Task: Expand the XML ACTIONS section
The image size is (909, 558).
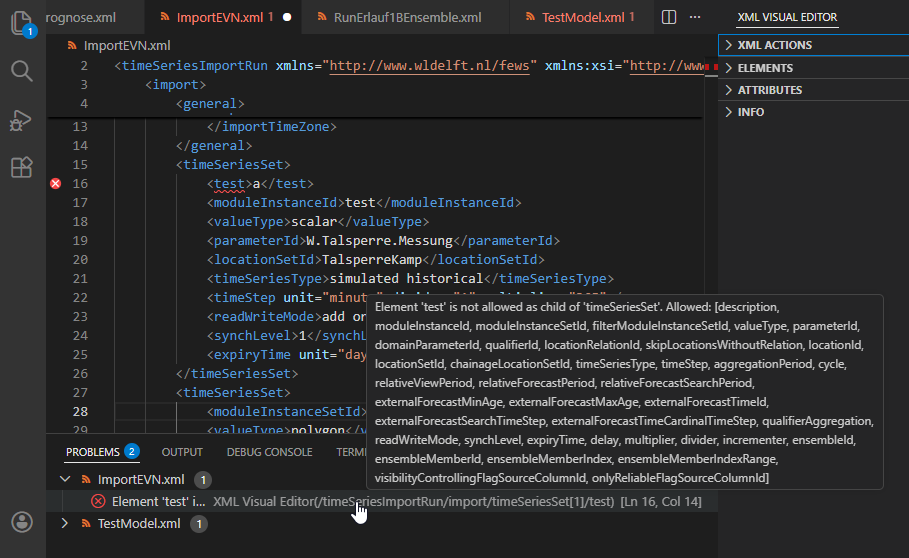Action: coord(813,45)
